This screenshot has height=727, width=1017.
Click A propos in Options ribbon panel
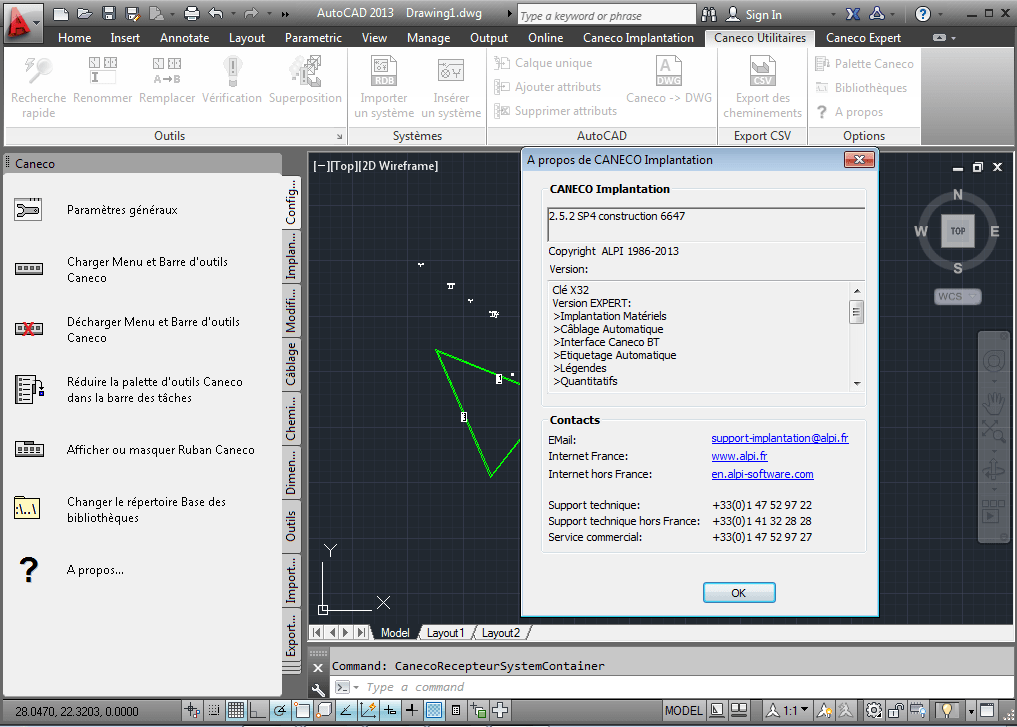[x=850, y=112]
